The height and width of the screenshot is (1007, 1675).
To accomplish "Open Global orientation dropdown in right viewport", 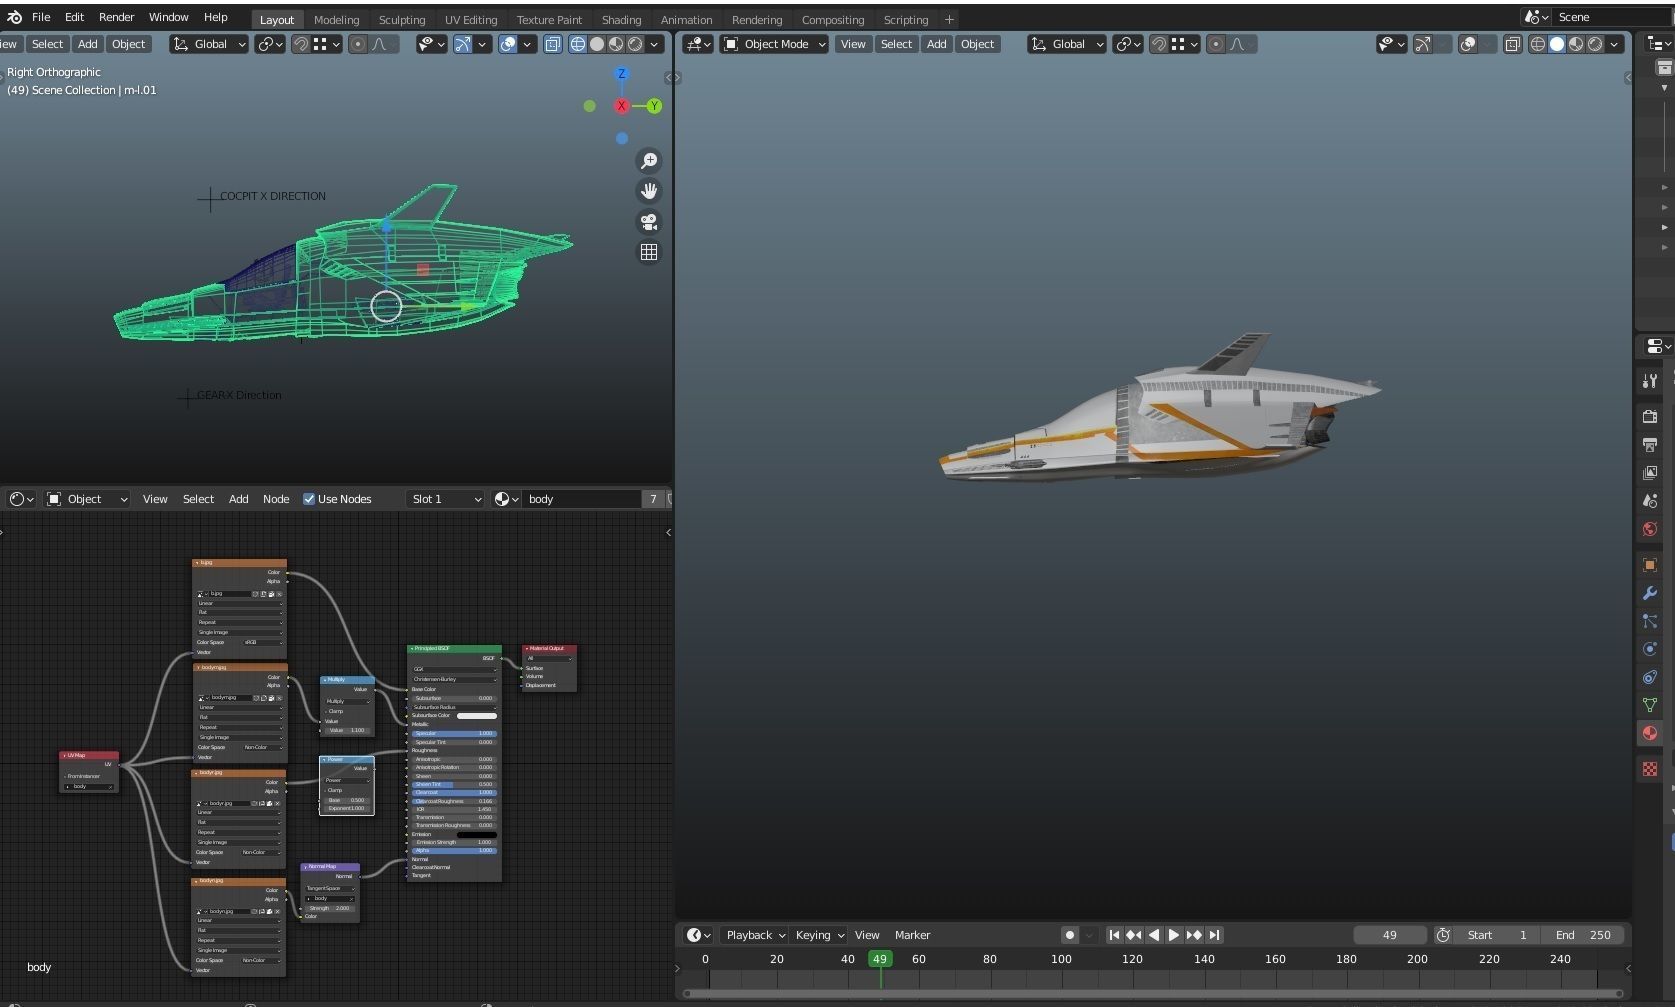I will 1067,44.
